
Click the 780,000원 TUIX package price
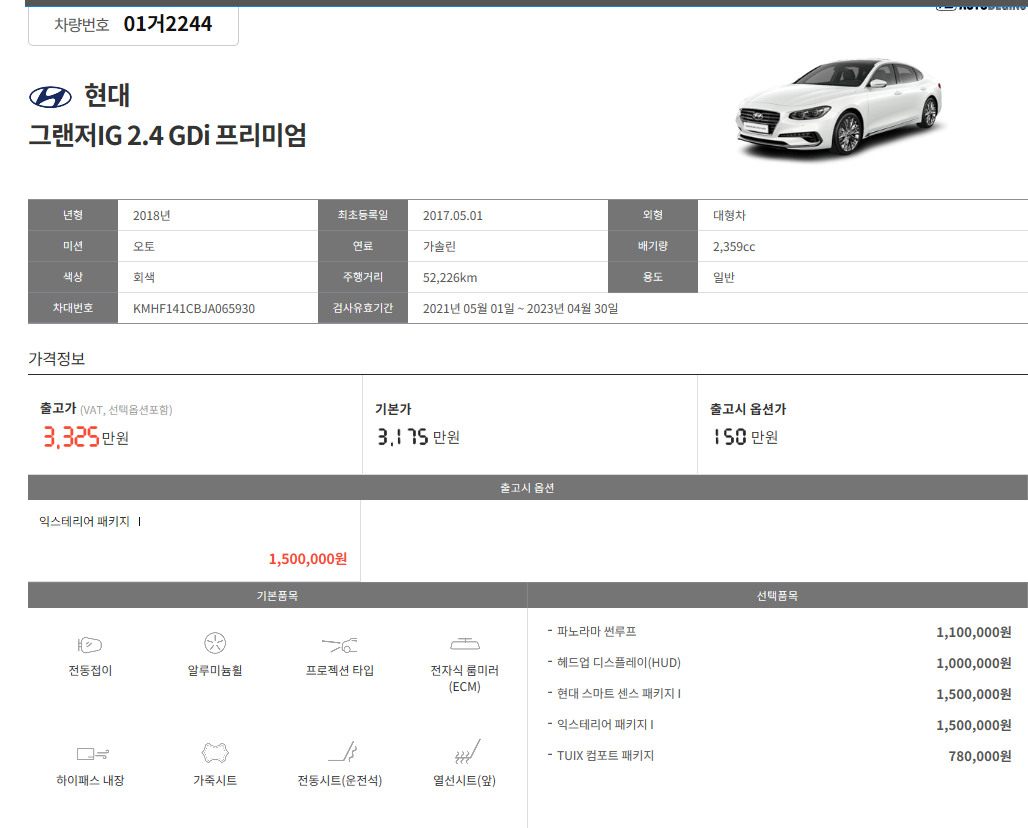[x=979, y=757]
